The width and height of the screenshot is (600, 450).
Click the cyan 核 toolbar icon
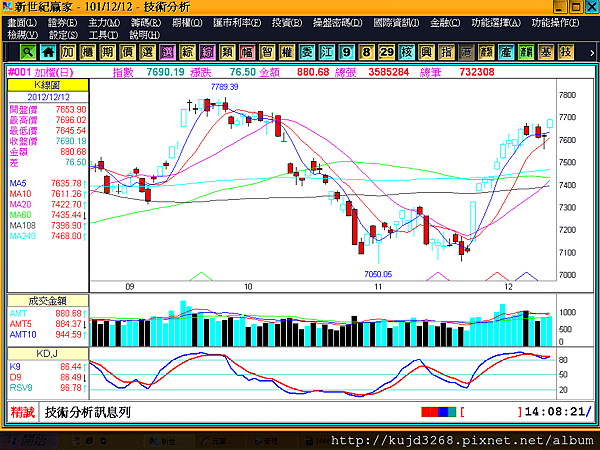(x=406, y=52)
